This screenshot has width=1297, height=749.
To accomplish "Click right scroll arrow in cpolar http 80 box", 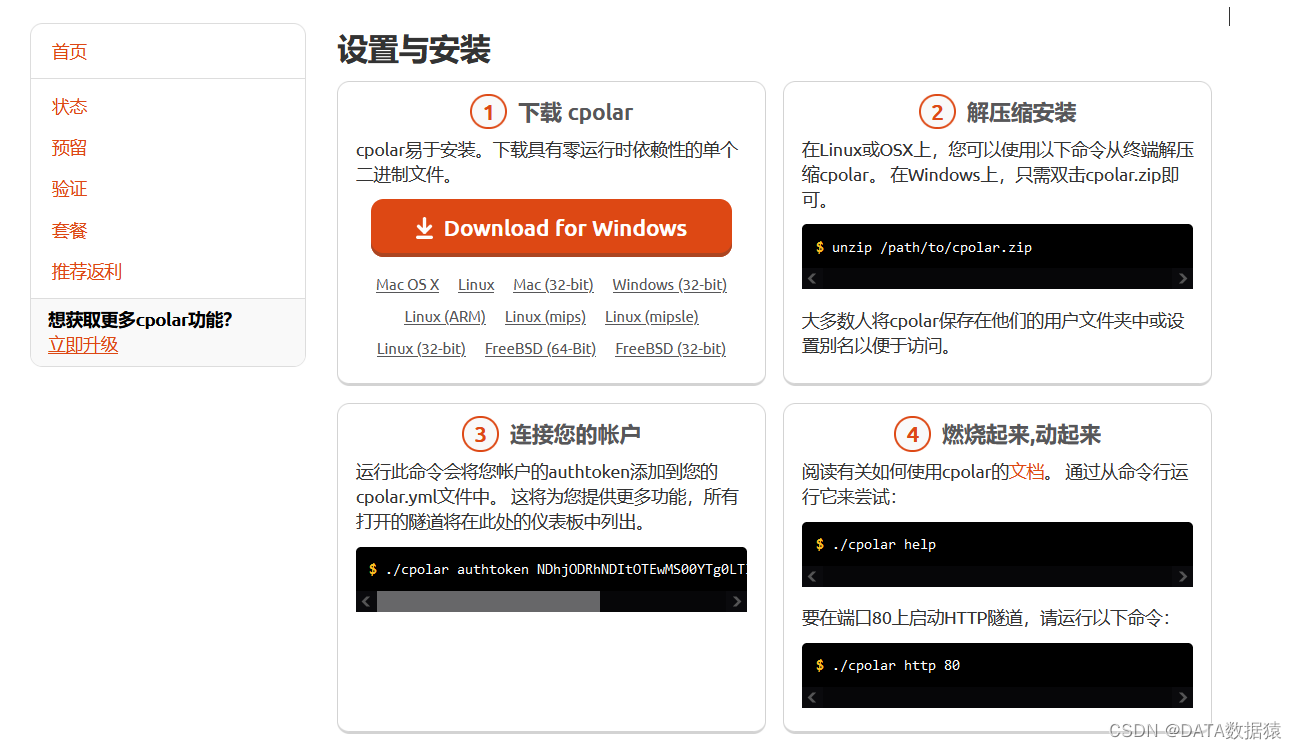I will (x=1183, y=697).
